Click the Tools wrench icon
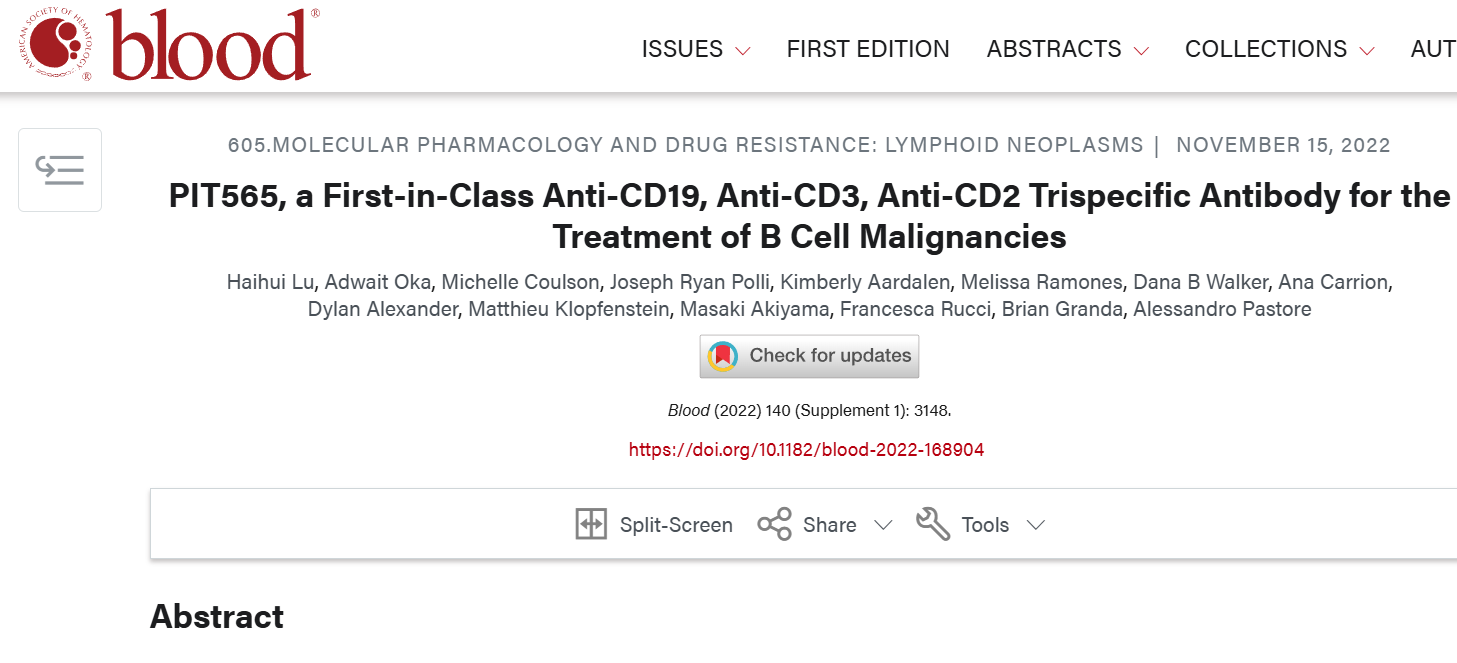The image size is (1457, 663). [933, 525]
